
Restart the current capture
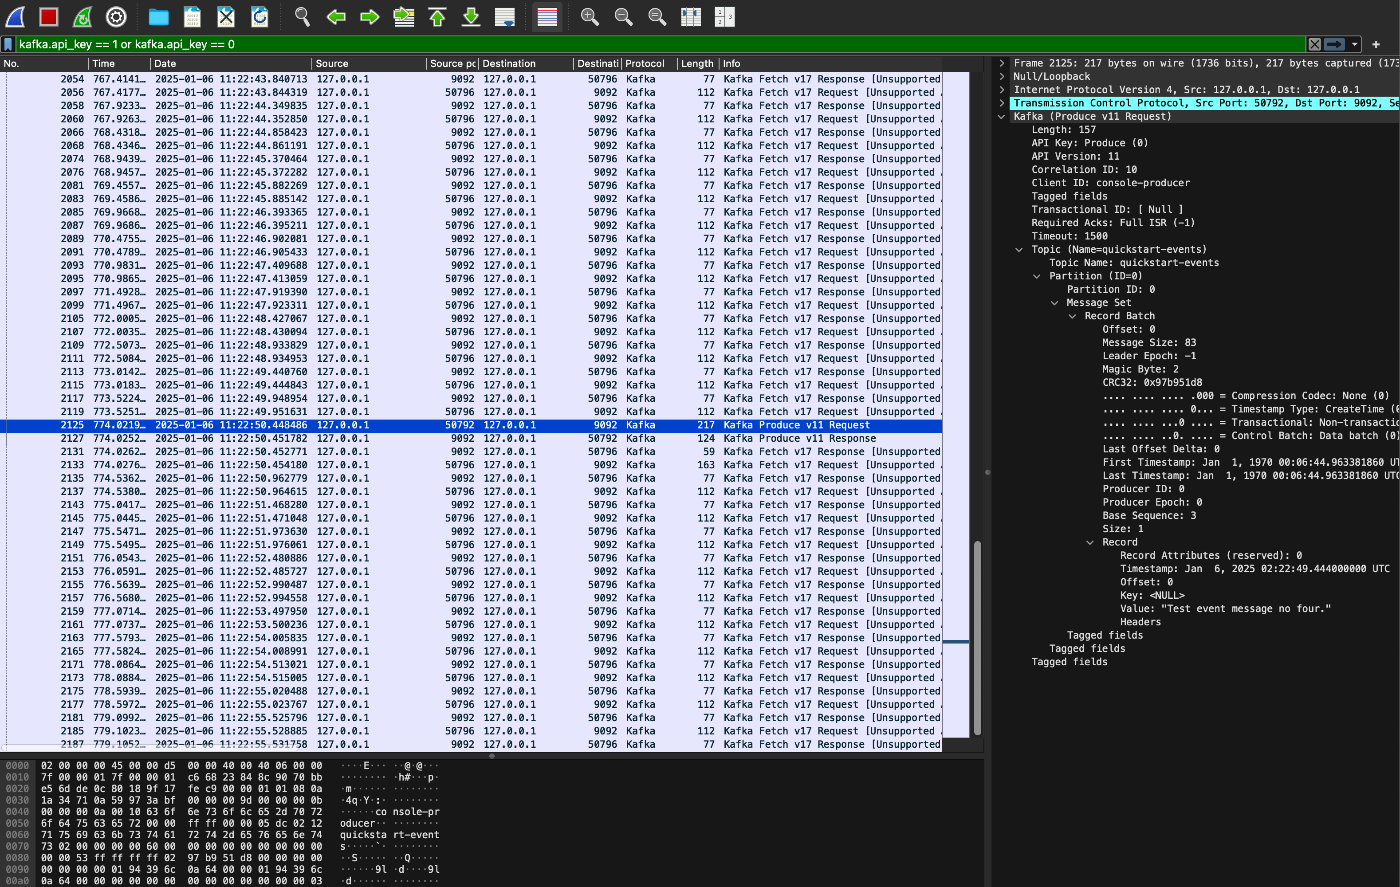click(x=83, y=16)
